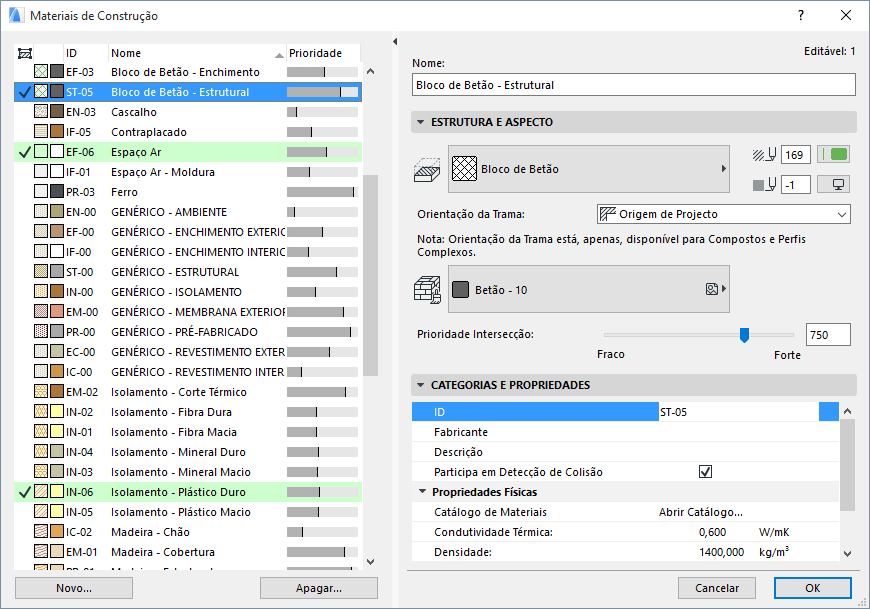Image resolution: width=870 pixels, height=609 pixels.
Task: Click the used-materials filter icon in list header
Action: tap(24, 53)
